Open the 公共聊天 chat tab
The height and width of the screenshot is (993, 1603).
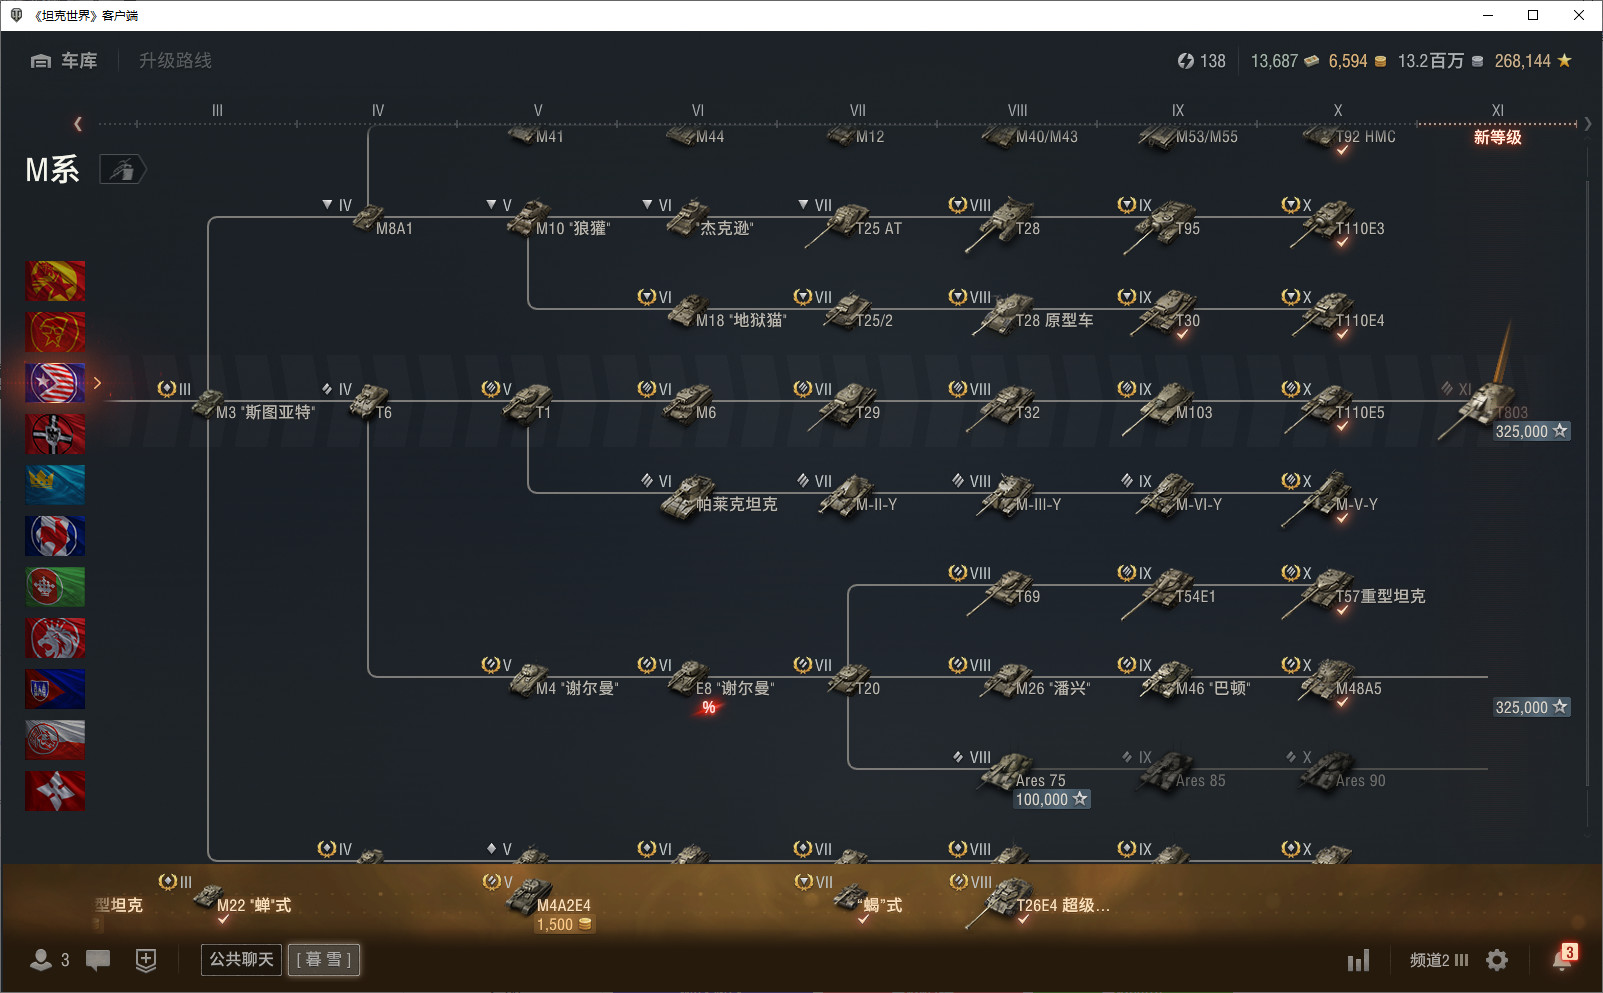pos(241,960)
